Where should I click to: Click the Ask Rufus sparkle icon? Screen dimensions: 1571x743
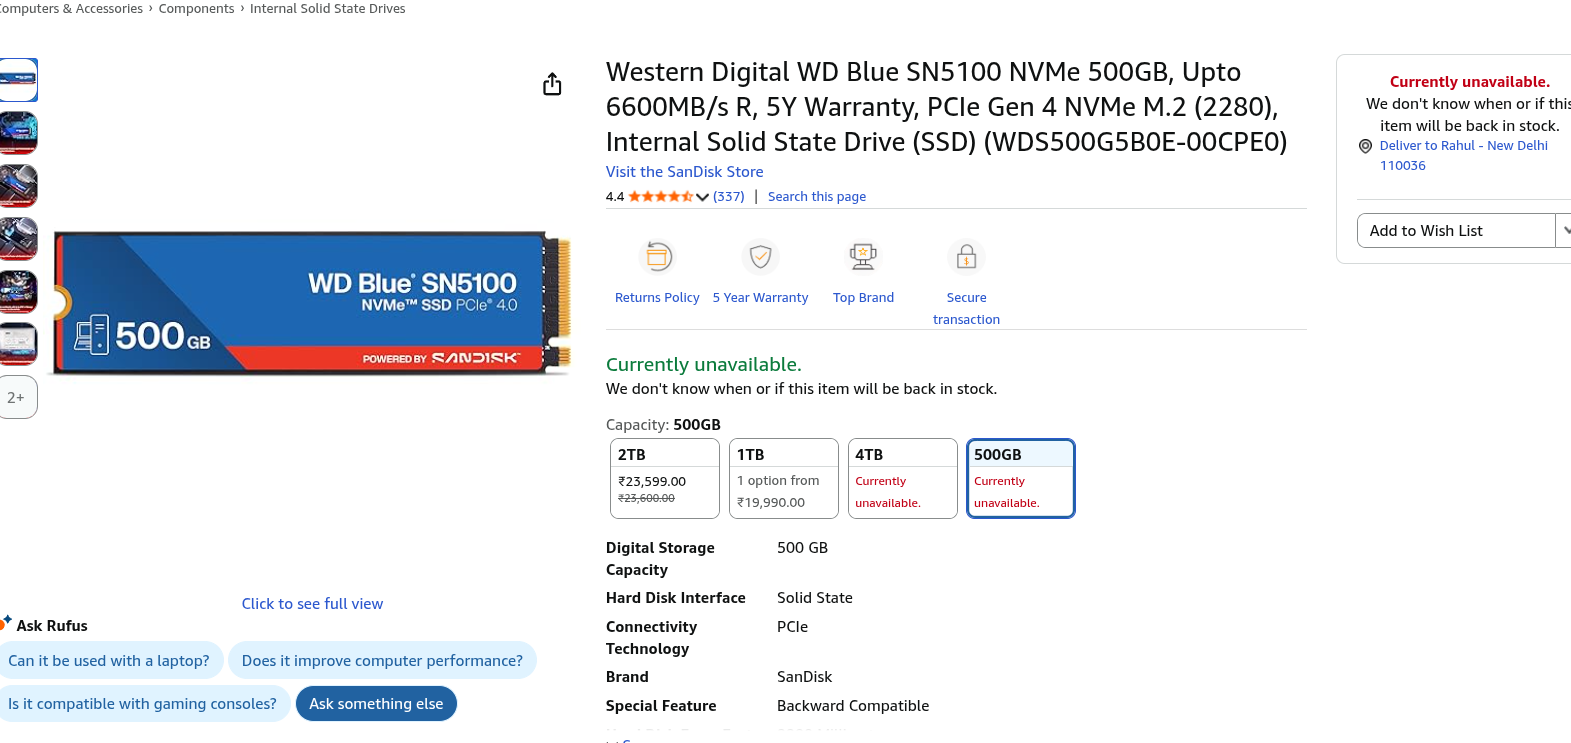6,622
